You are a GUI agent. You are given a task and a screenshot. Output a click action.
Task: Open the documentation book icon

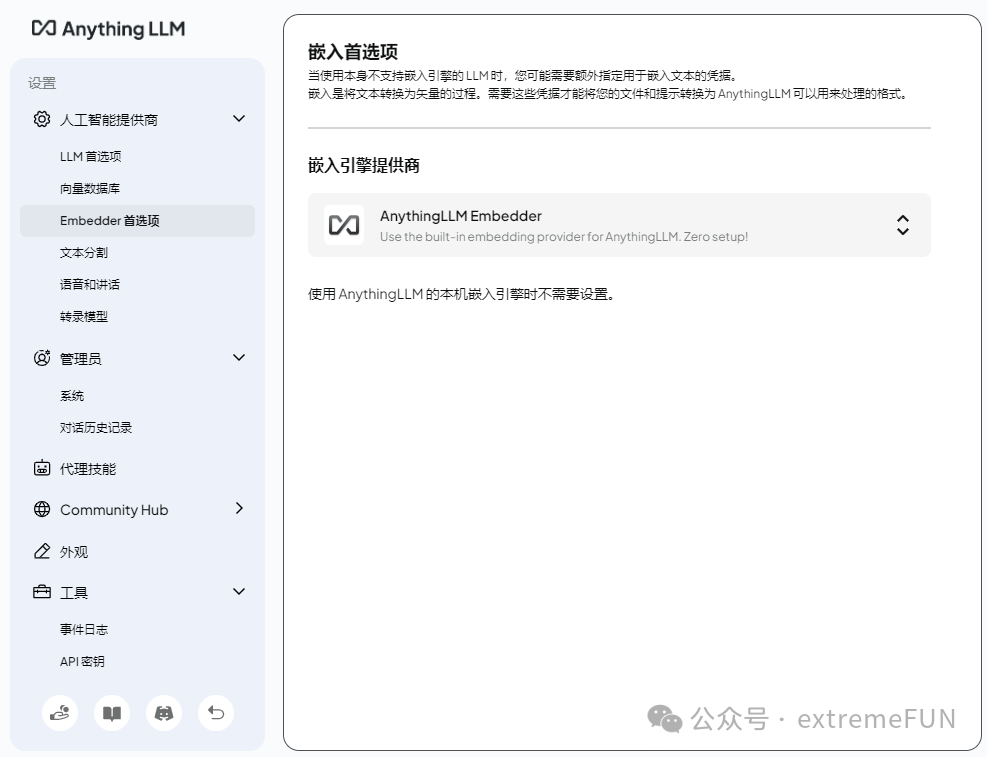[x=112, y=713]
